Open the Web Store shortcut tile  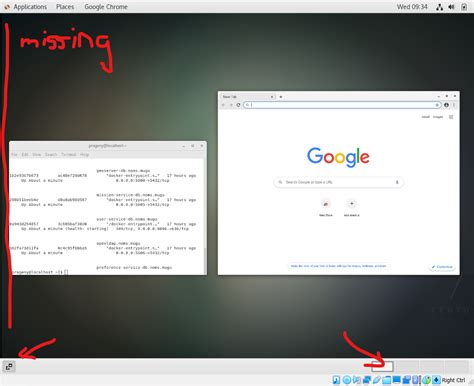pyautogui.click(x=326, y=208)
